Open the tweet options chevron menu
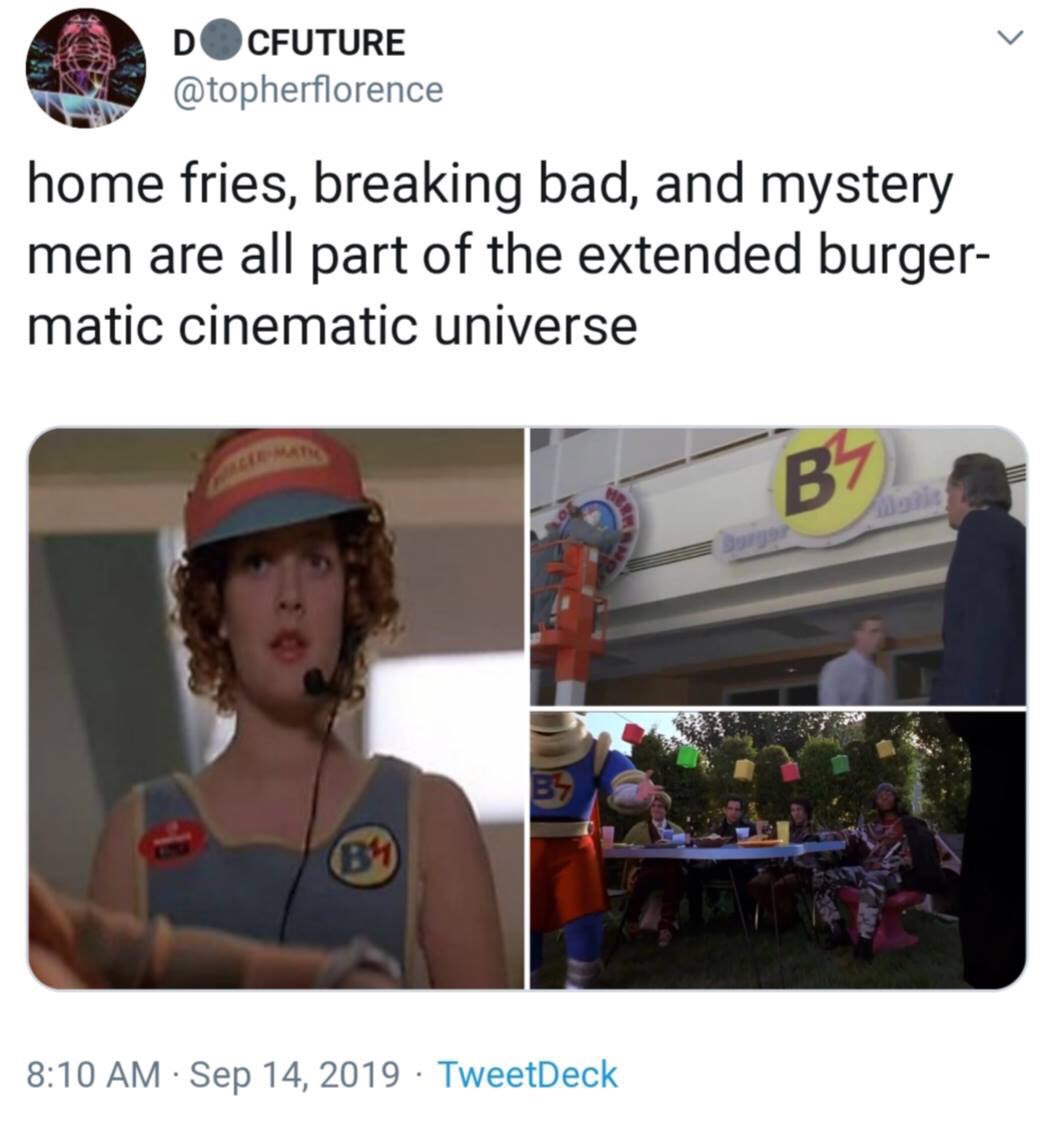1063x1135 pixels. click(1011, 36)
